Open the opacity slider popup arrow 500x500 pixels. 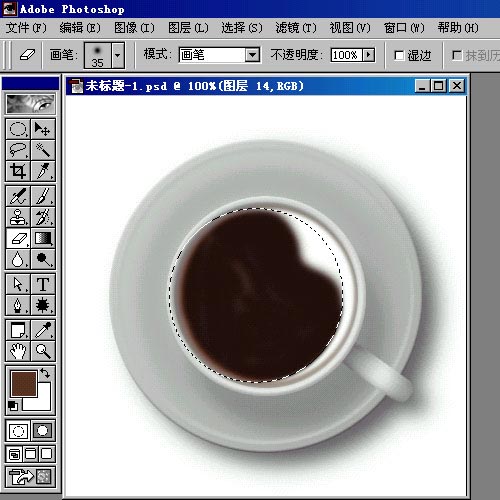(368, 55)
